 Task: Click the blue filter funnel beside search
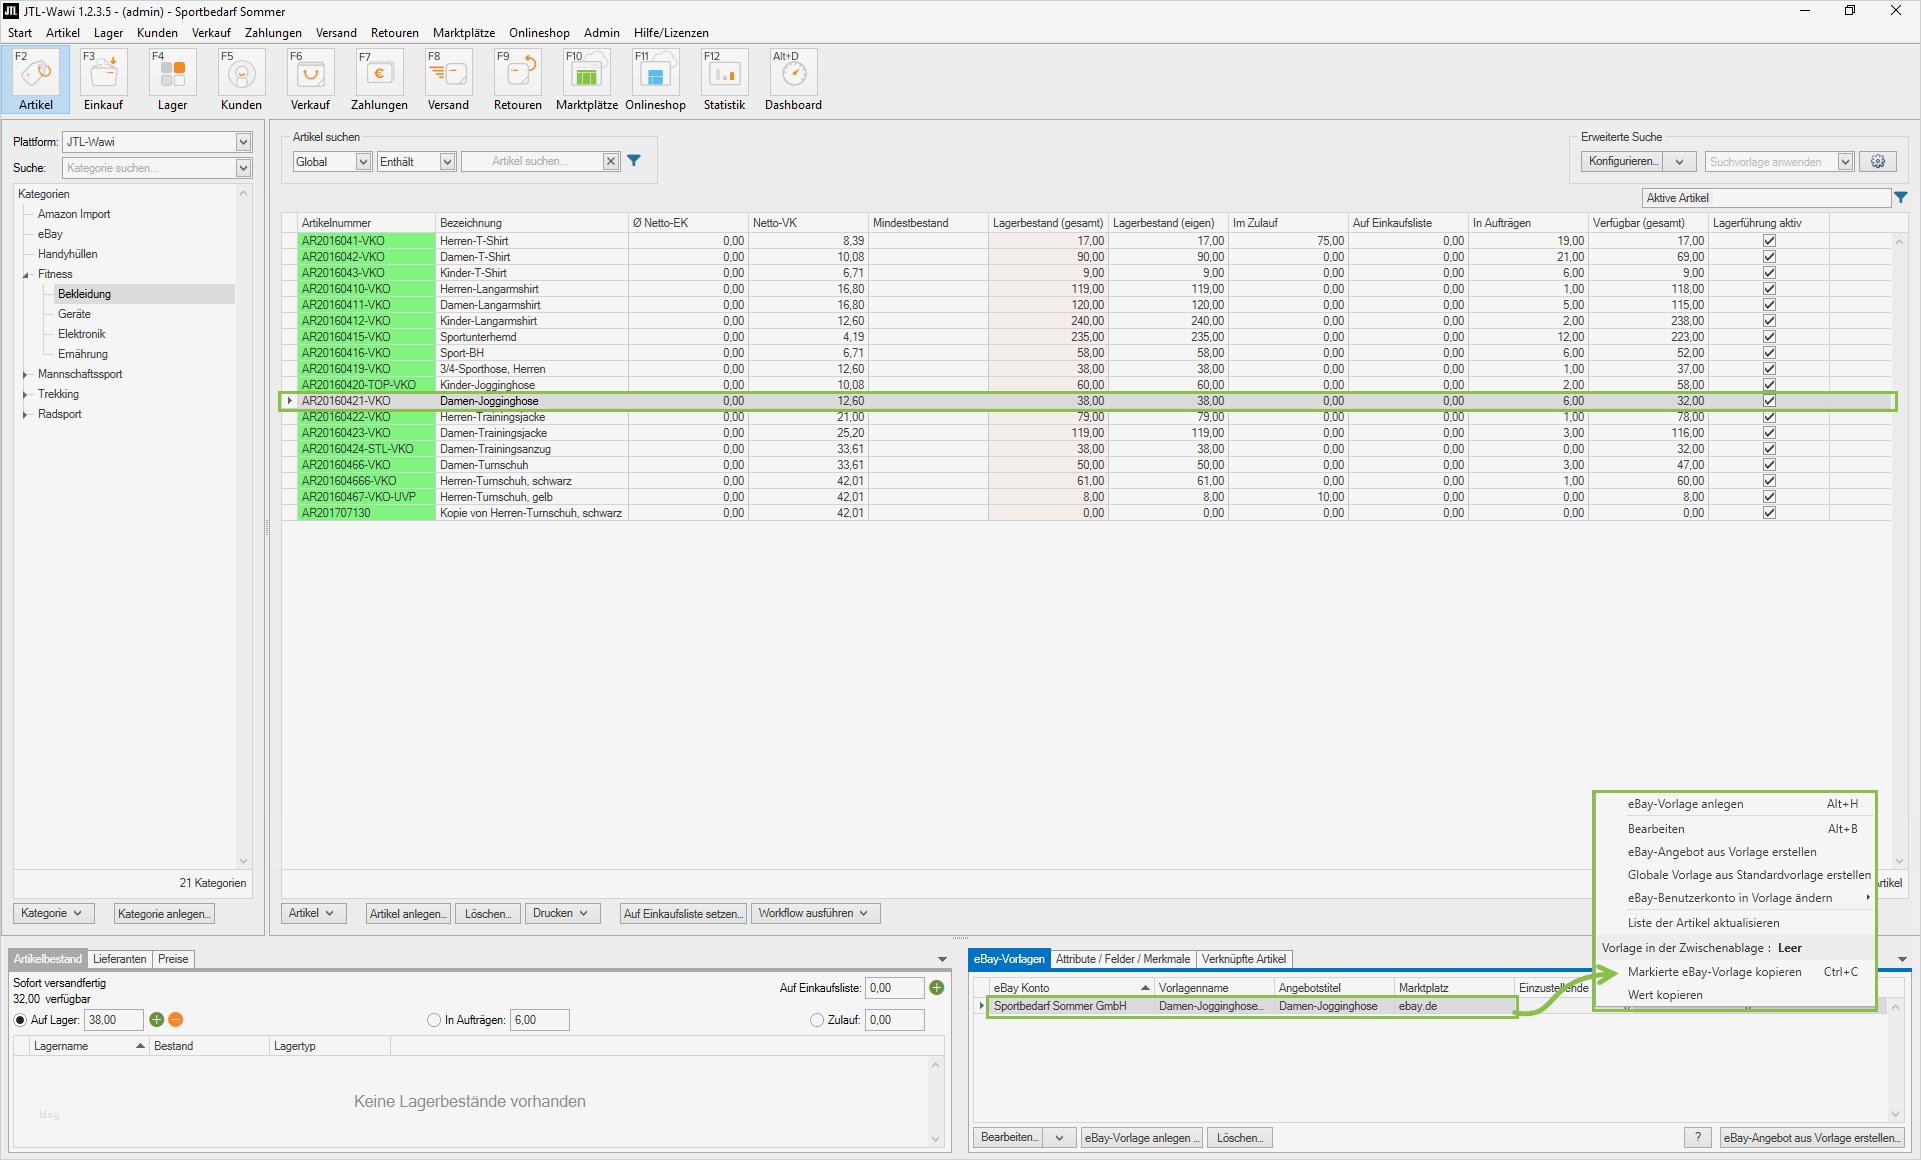click(634, 161)
